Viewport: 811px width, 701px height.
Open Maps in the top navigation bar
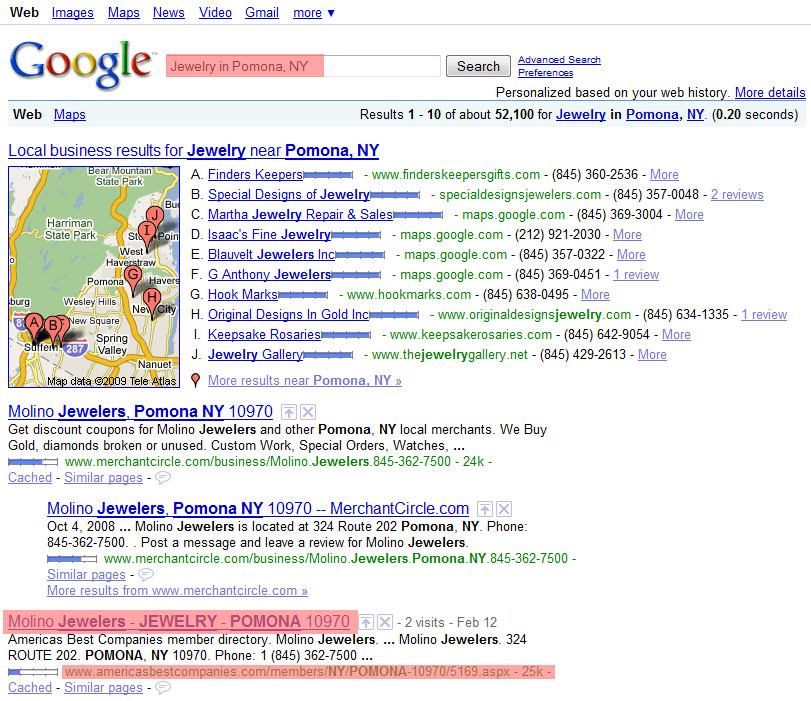tap(124, 13)
